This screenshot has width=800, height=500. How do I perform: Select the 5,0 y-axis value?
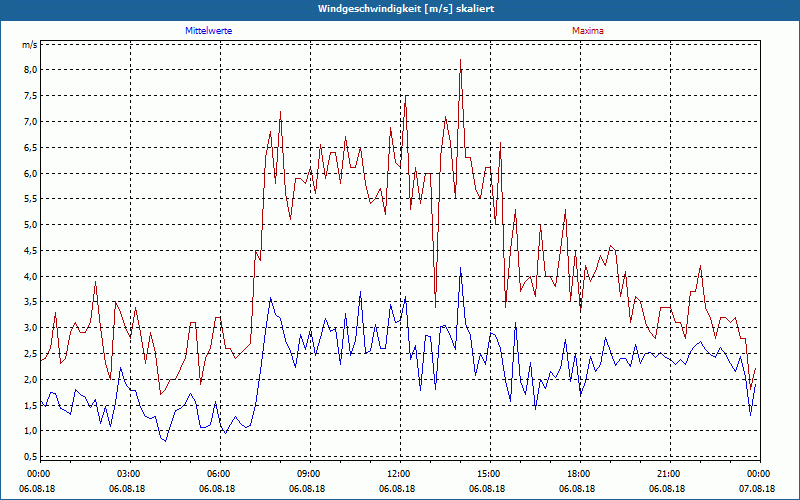(x=32, y=225)
